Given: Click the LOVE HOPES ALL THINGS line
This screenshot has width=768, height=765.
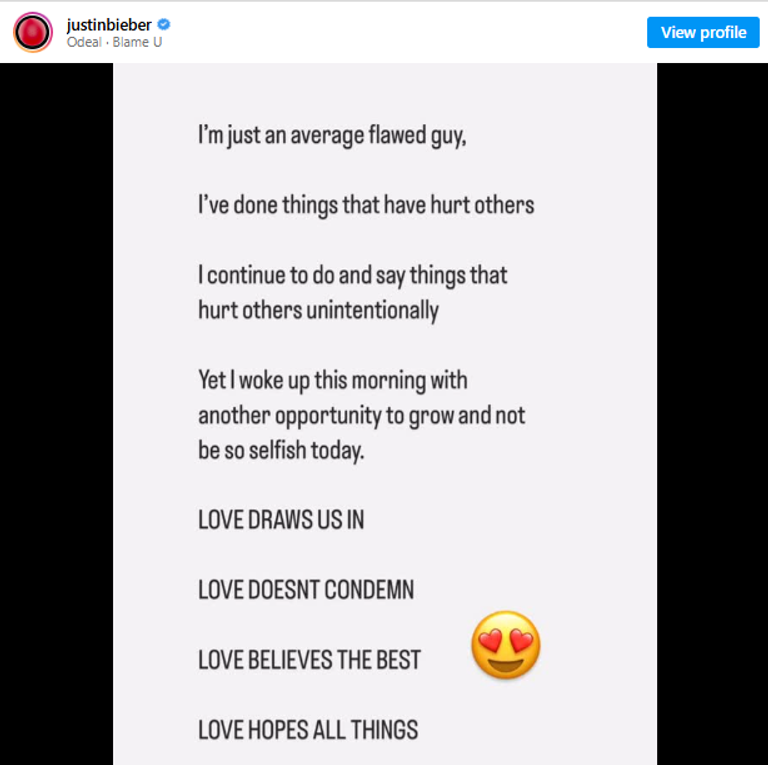Looking at the screenshot, I should click(x=308, y=730).
